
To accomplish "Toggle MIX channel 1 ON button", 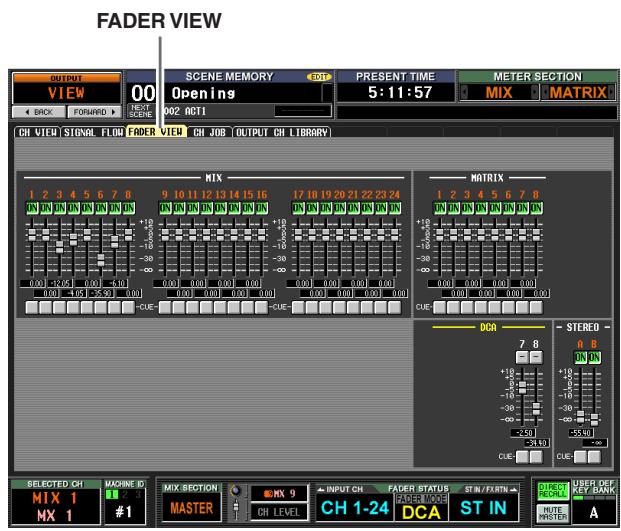I will [32, 208].
